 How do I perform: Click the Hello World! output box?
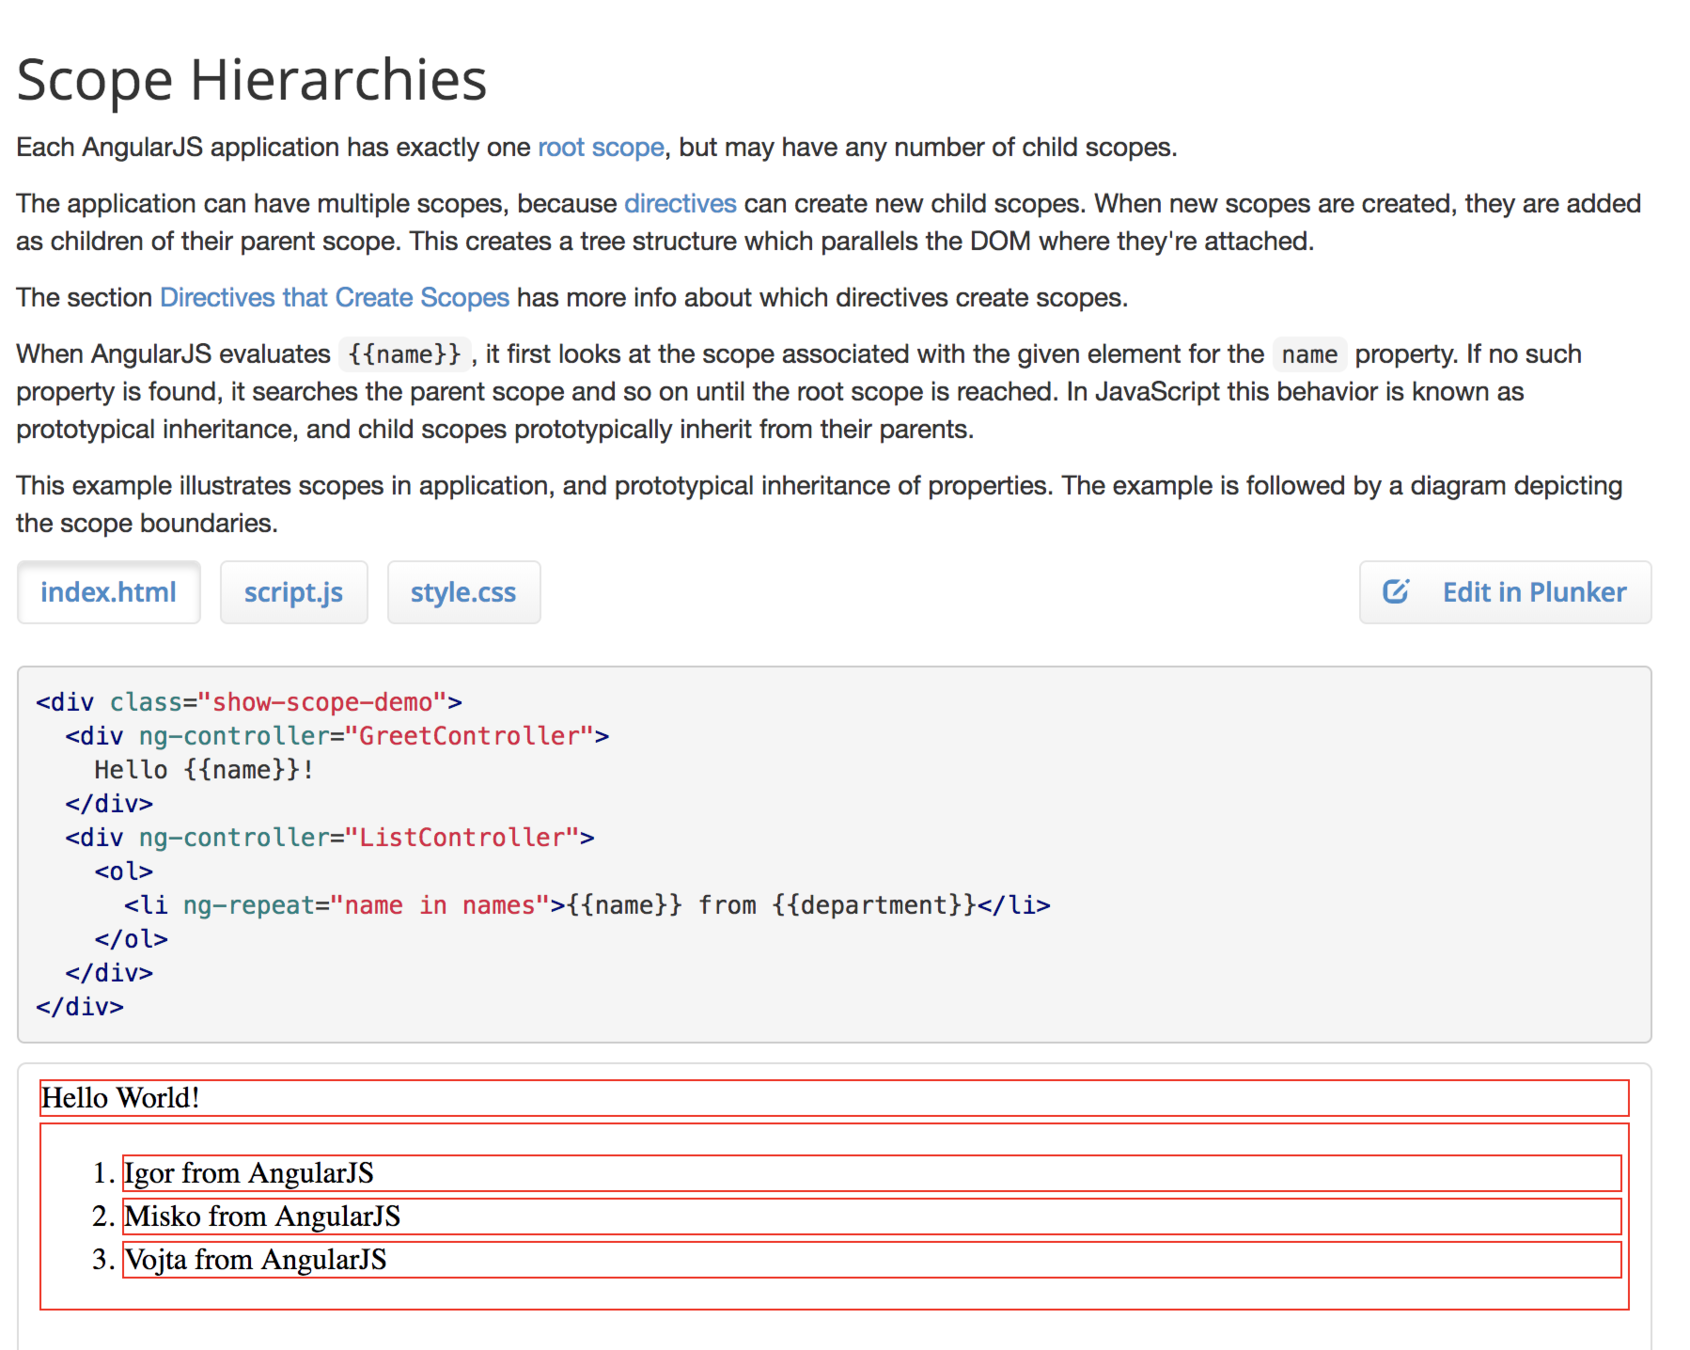click(x=835, y=1098)
